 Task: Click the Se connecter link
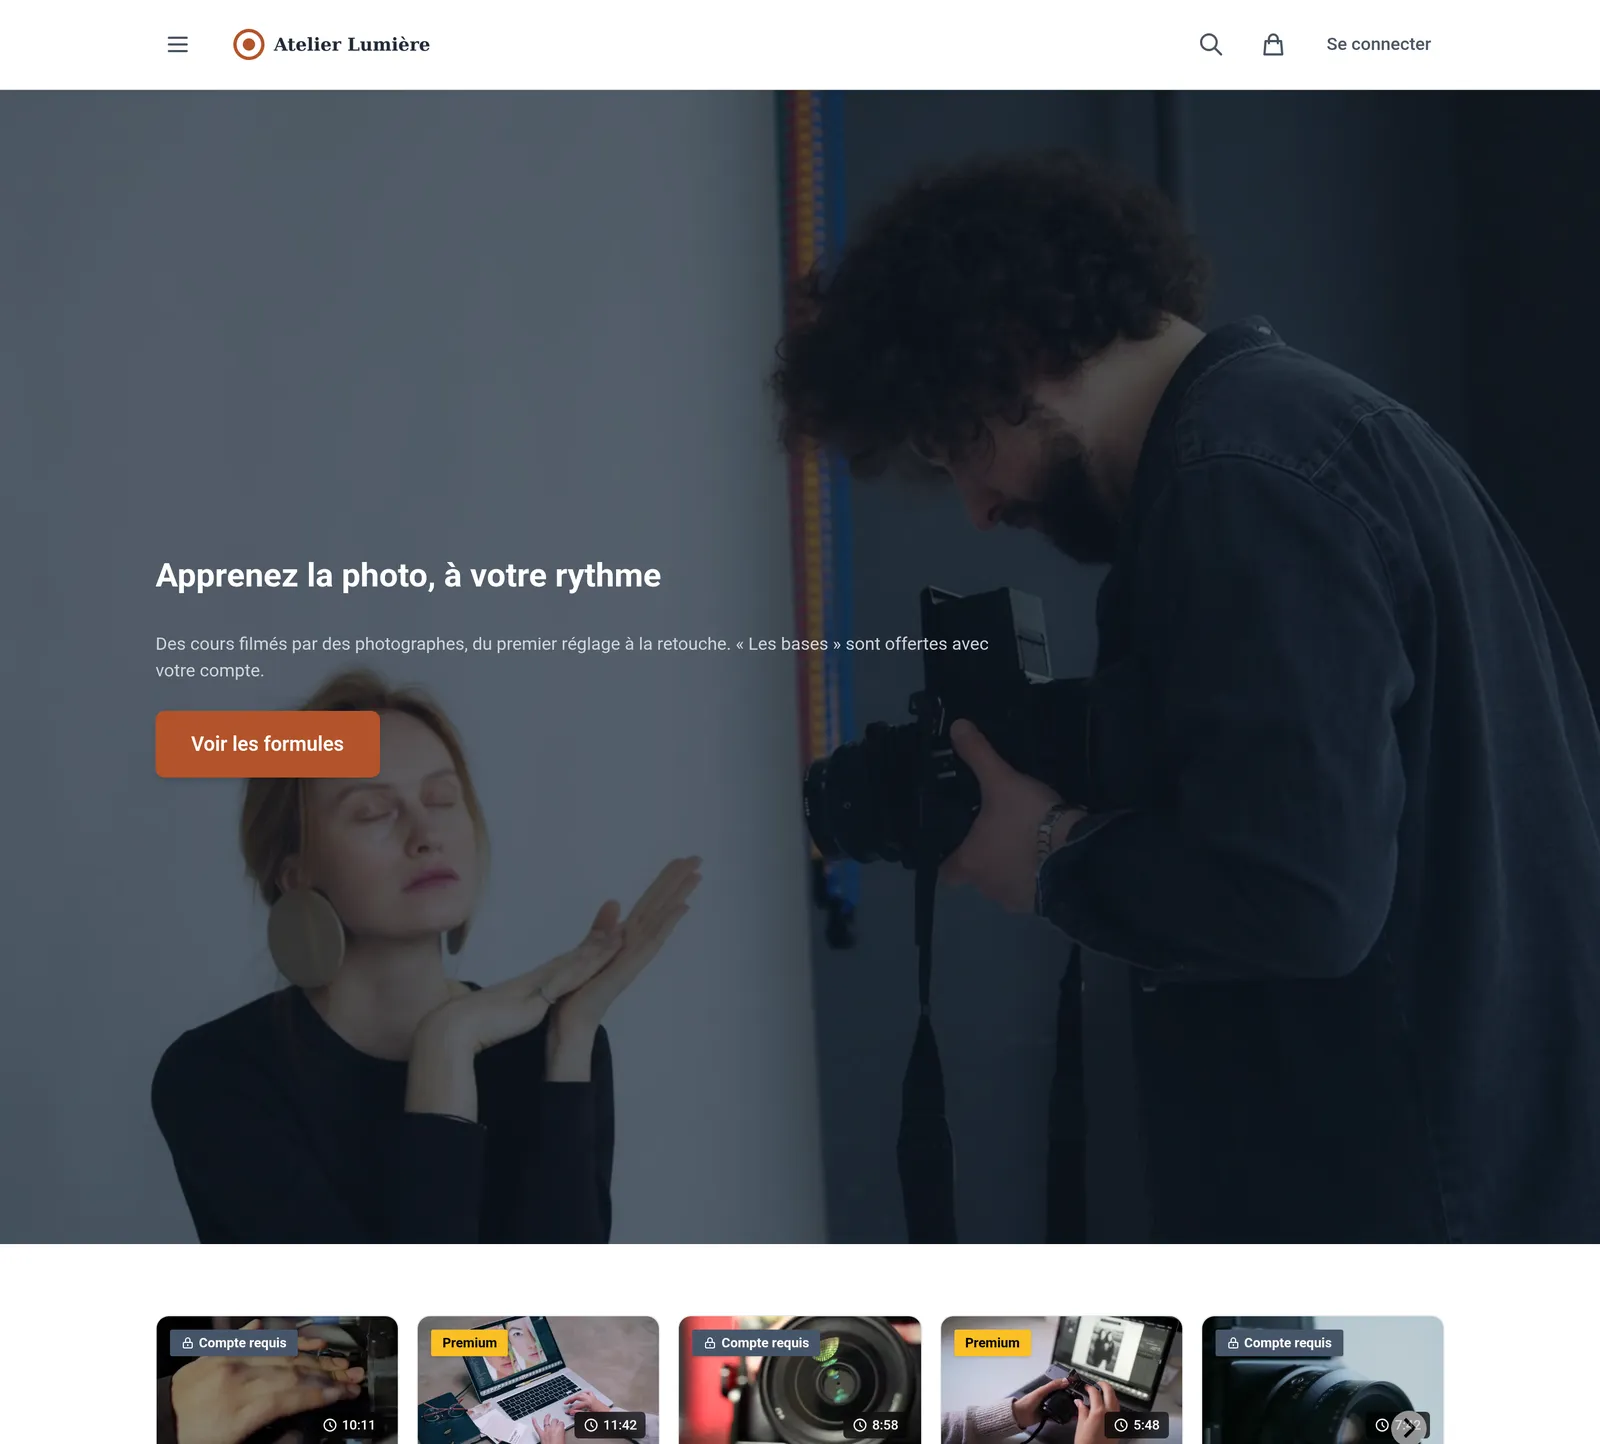point(1378,44)
